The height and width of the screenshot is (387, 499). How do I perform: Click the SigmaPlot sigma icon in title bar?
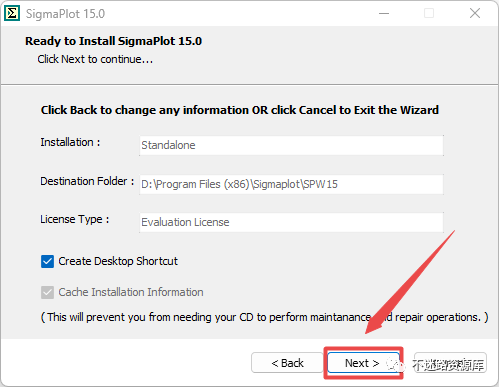(12, 14)
